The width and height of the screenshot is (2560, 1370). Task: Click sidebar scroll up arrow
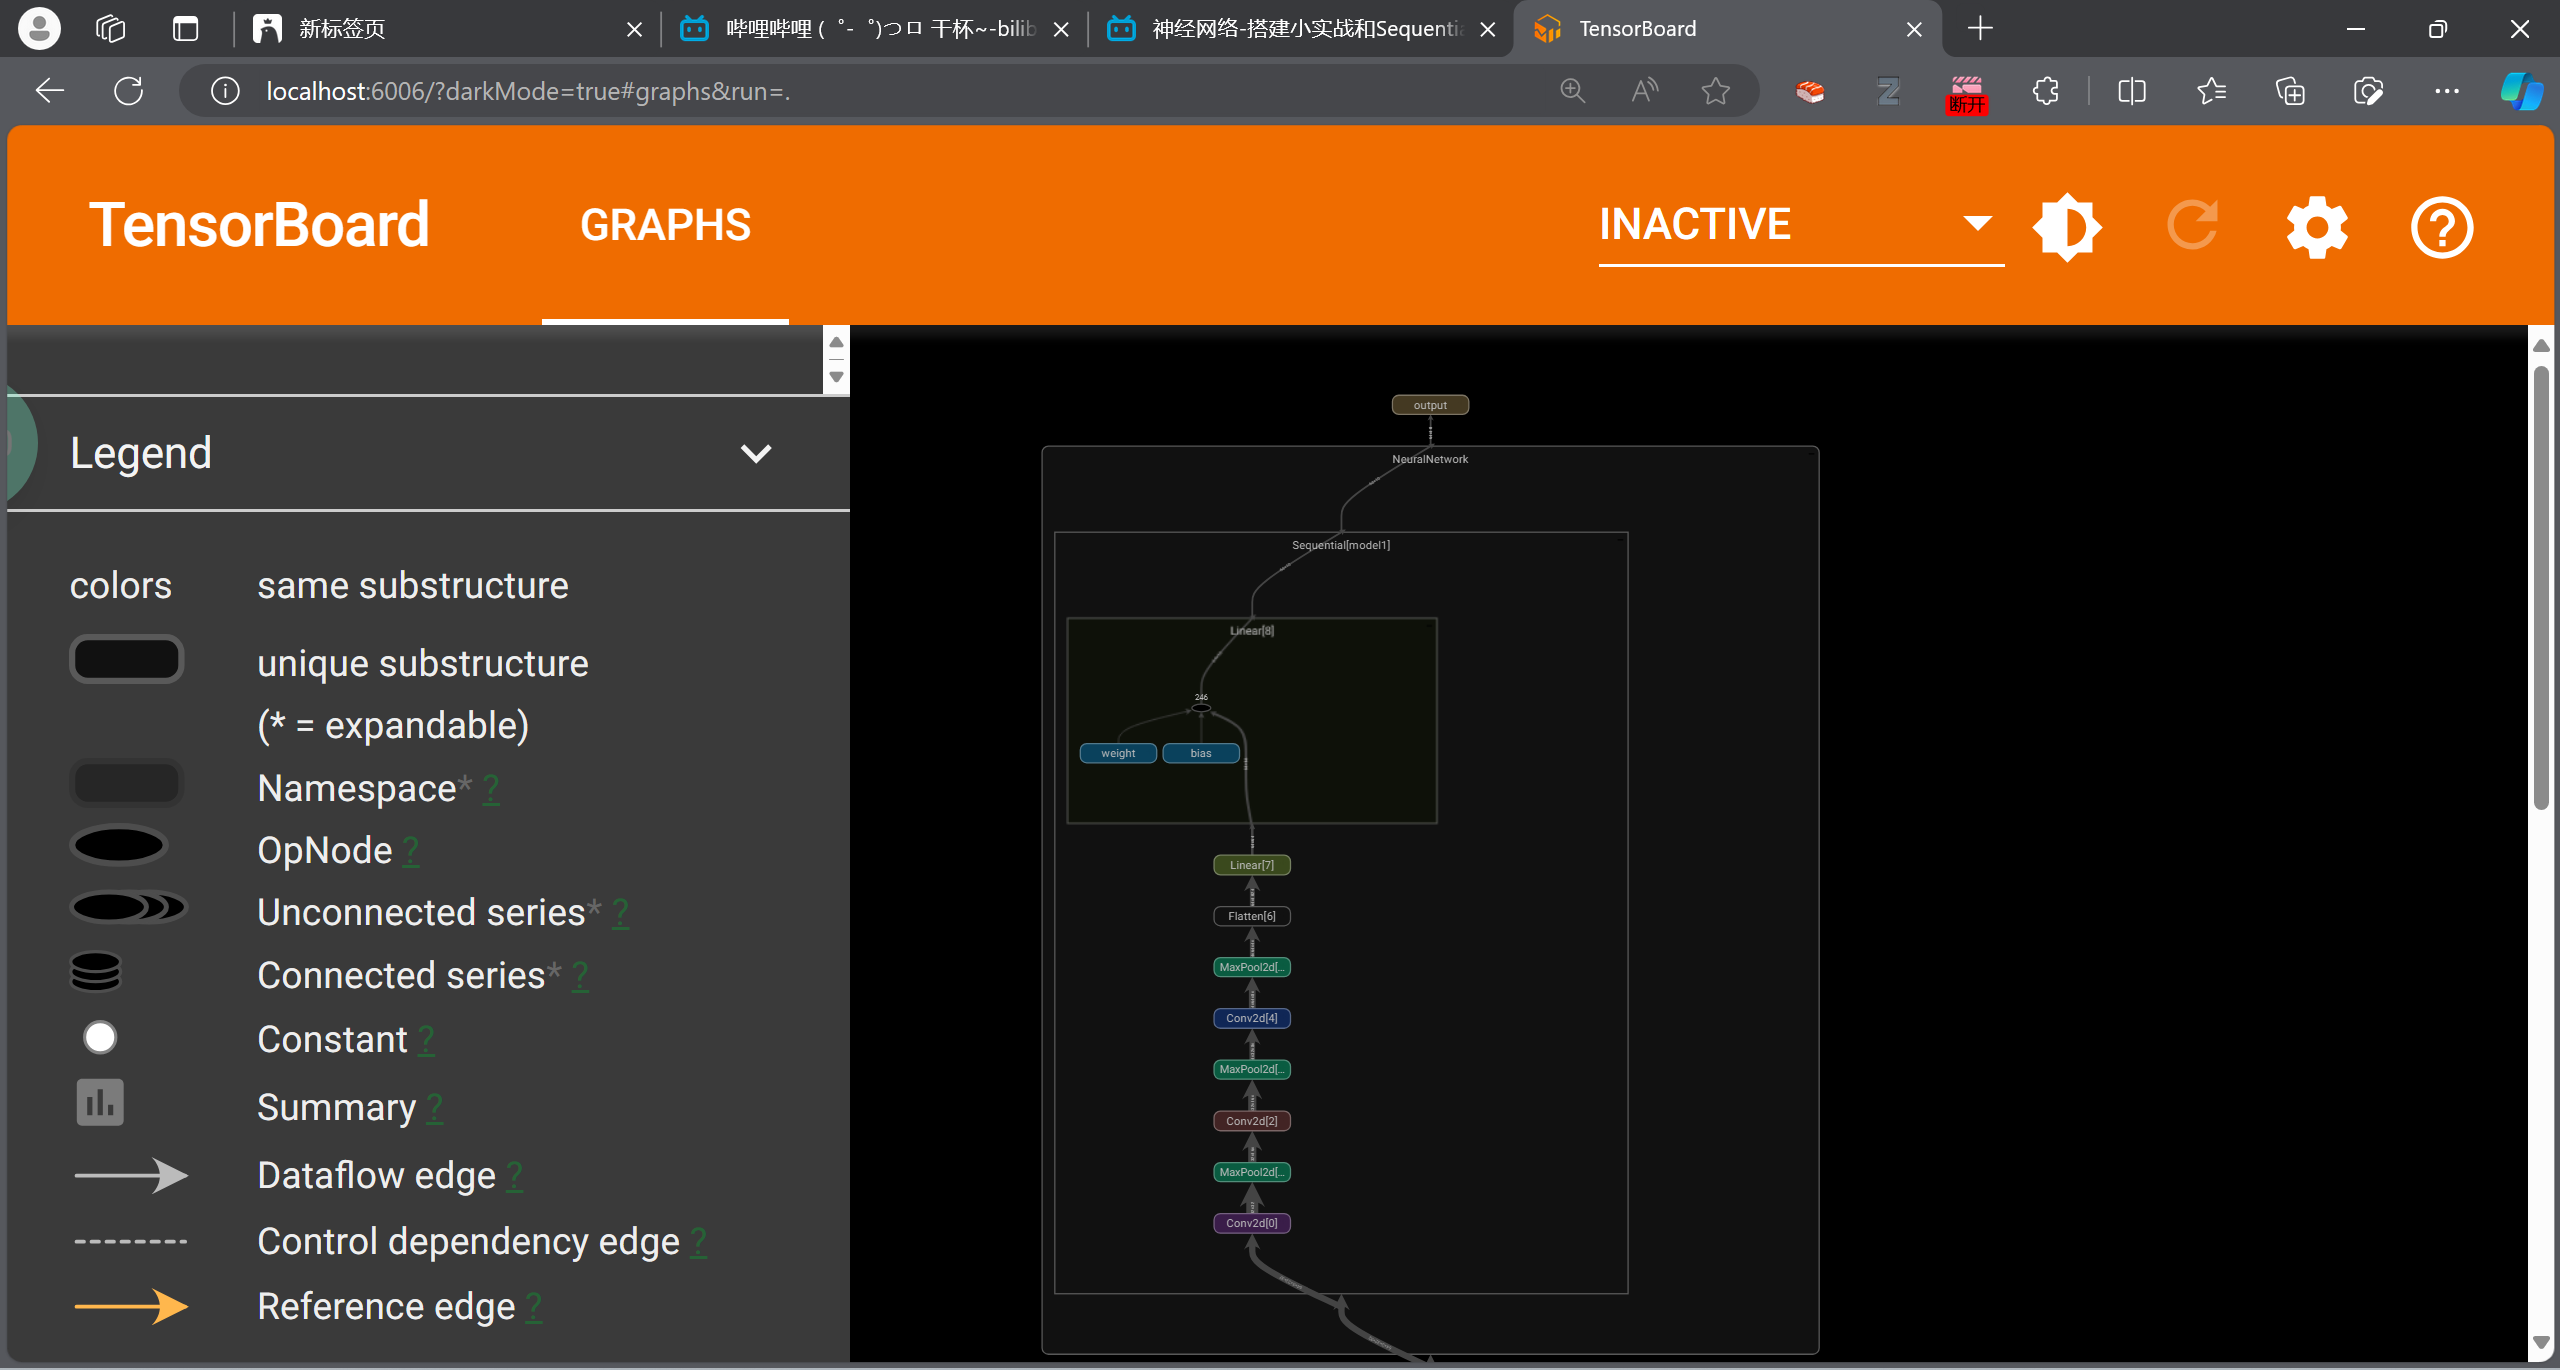click(836, 342)
